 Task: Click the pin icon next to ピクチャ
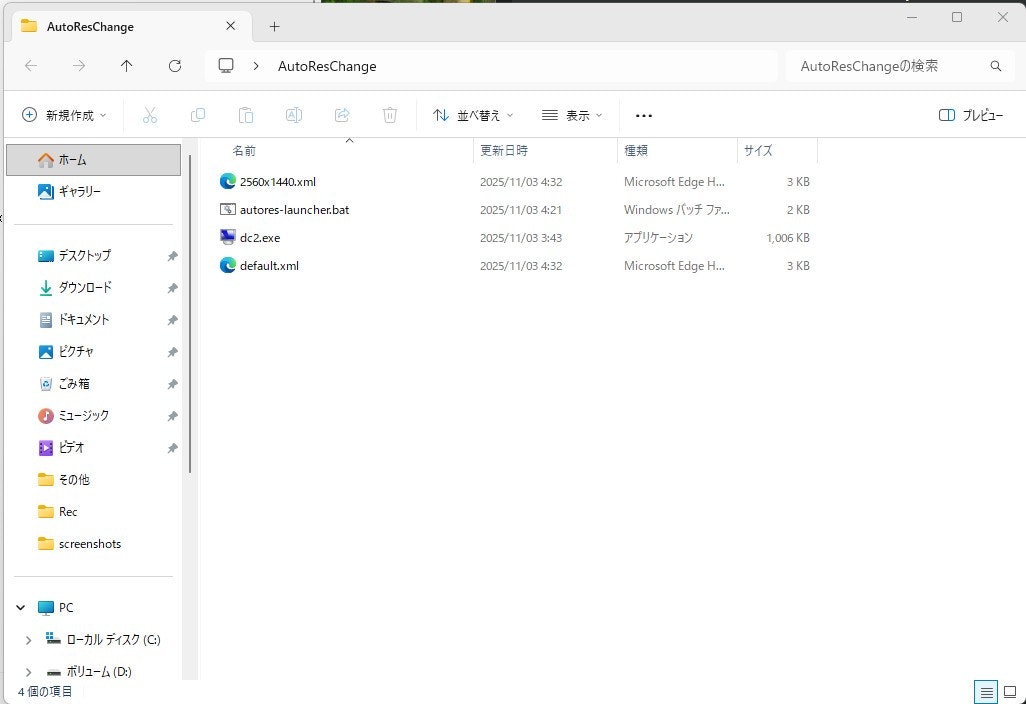pos(172,353)
